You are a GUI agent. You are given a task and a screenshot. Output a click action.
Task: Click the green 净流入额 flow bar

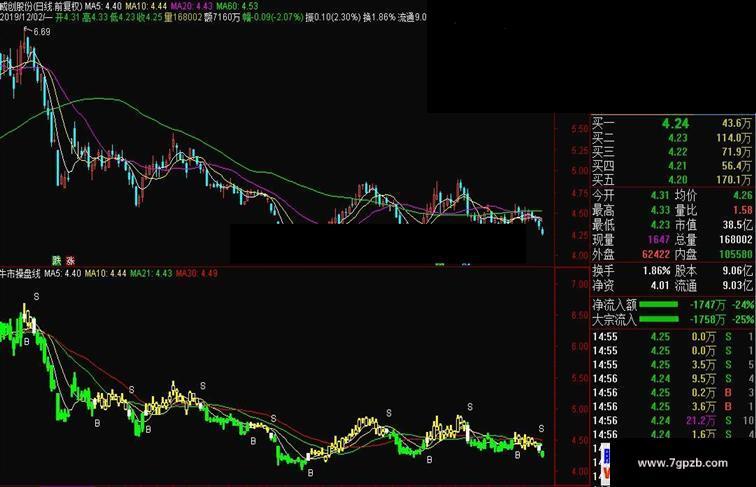pos(659,305)
